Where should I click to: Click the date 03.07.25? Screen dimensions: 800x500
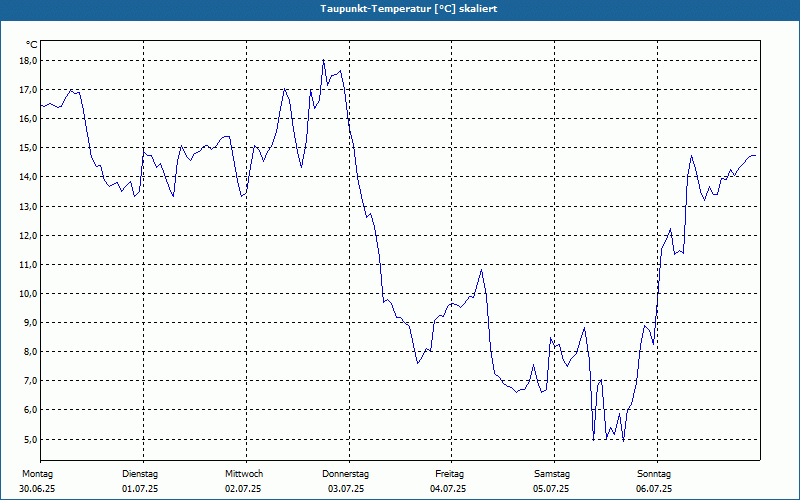click(x=346, y=489)
